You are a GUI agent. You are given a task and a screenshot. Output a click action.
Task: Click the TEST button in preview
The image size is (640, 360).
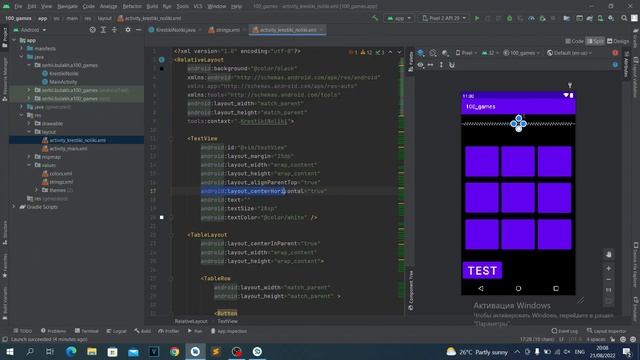tap(482, 271)
